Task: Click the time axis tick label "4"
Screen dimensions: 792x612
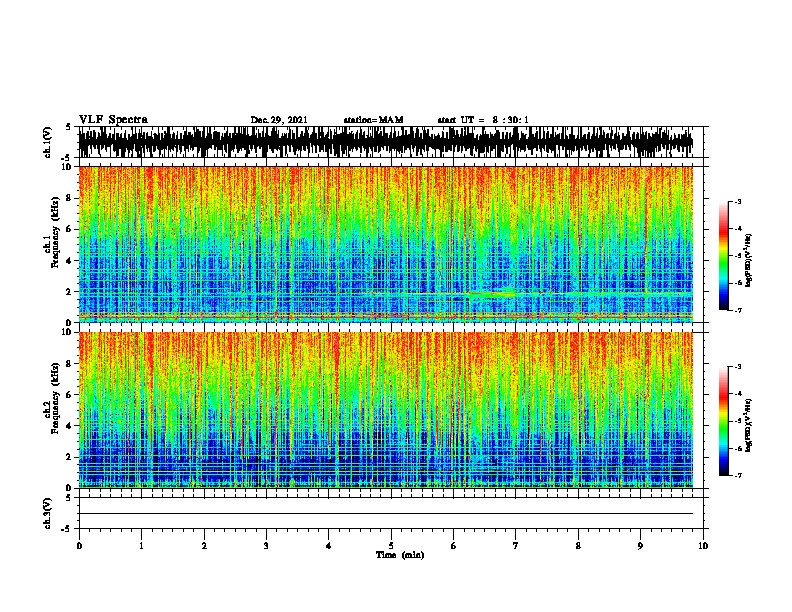Action: [329, 545]
